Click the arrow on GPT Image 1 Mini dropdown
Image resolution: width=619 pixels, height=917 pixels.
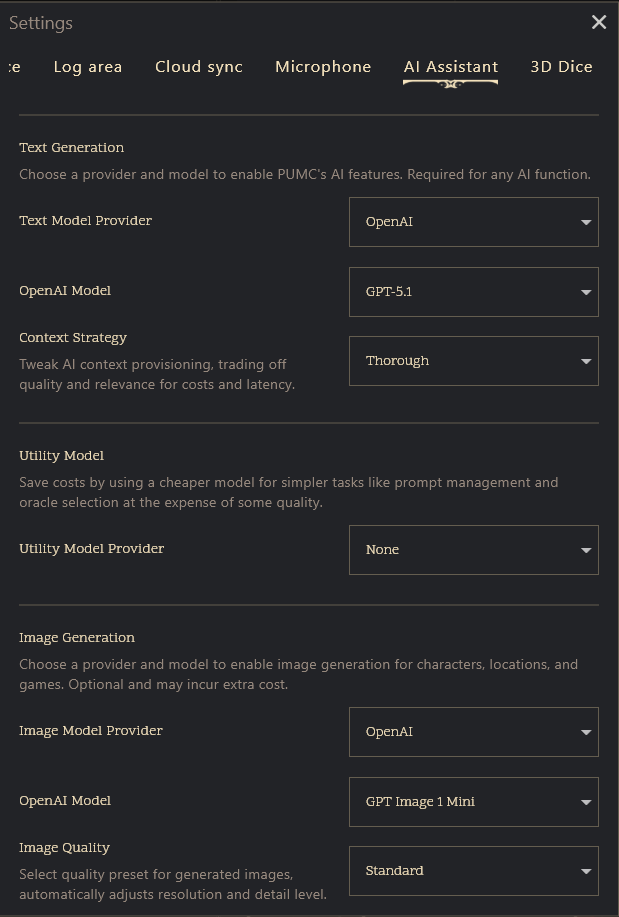[x=586, y=802]
